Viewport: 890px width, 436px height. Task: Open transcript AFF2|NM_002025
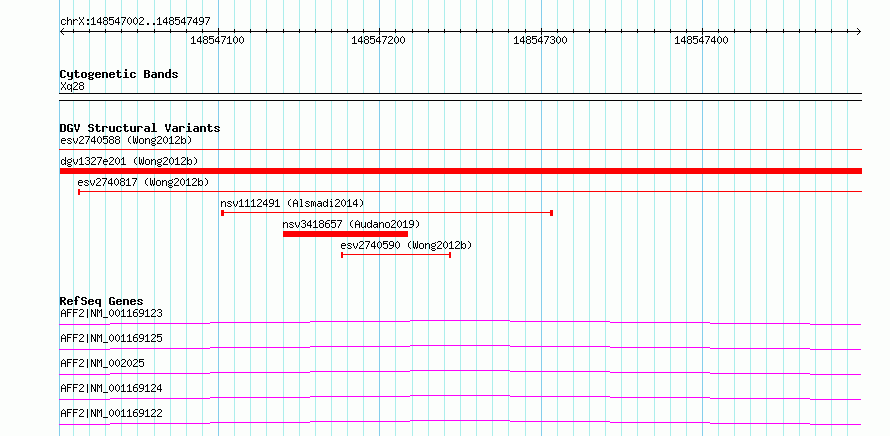pos(102,363)
